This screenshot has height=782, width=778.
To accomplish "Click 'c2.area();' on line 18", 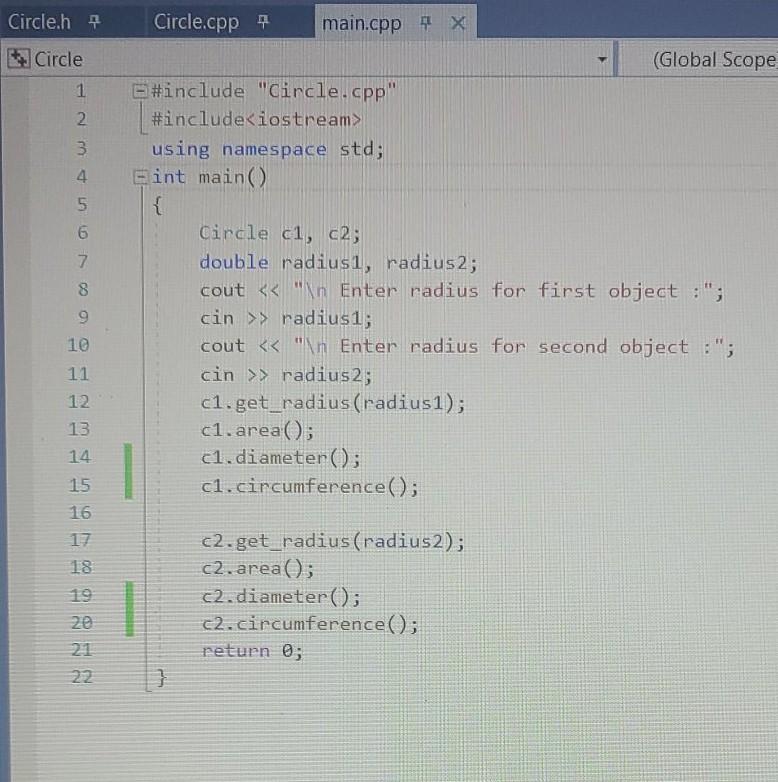I will [258, 569].
